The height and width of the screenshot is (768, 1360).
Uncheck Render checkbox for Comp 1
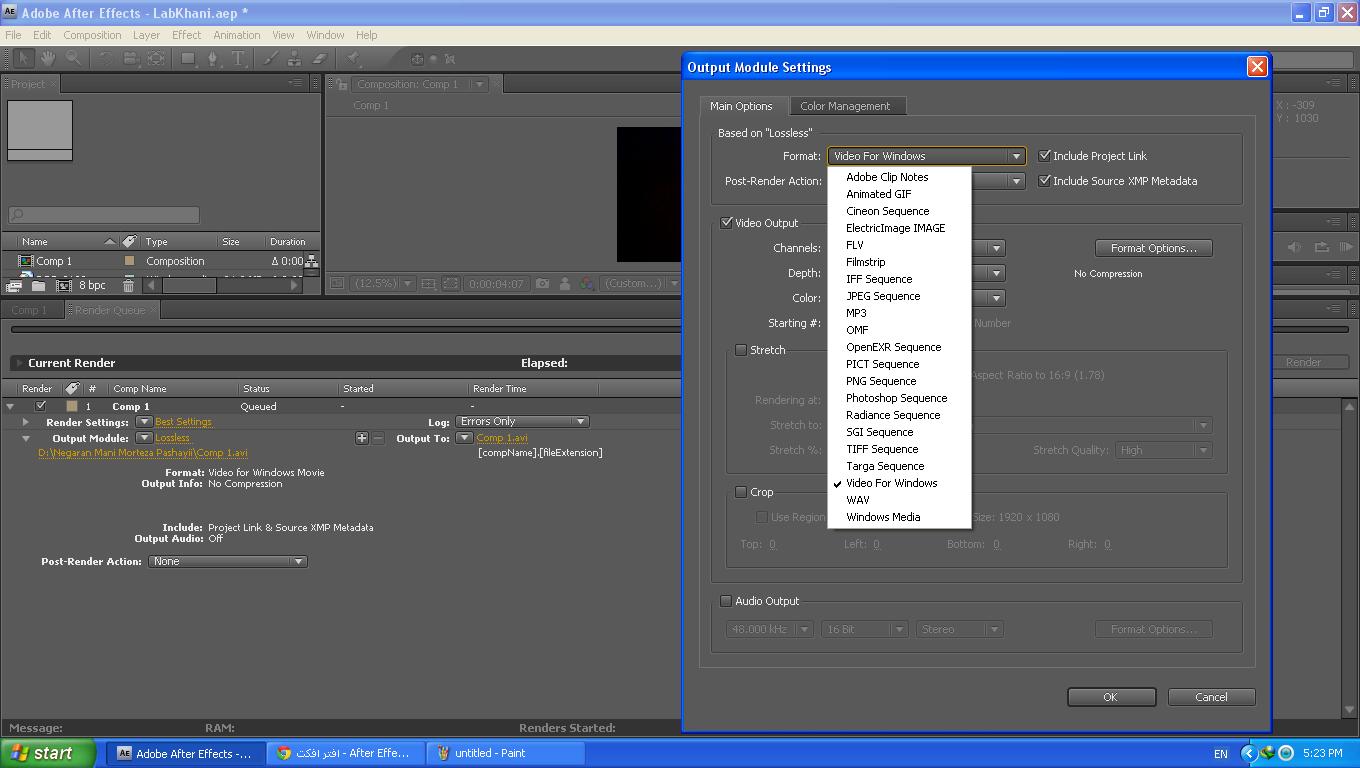point(40,406)
